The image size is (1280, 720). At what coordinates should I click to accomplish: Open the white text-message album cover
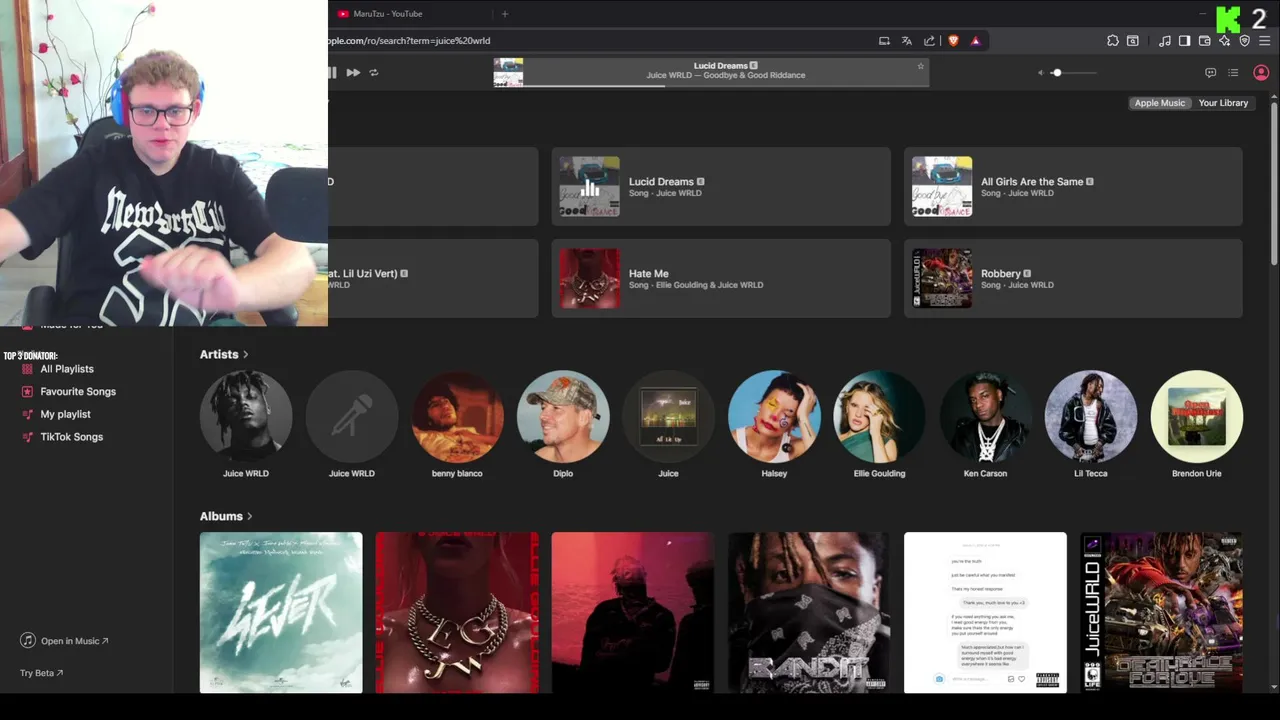pyautogui.click(x=985, y=613)
